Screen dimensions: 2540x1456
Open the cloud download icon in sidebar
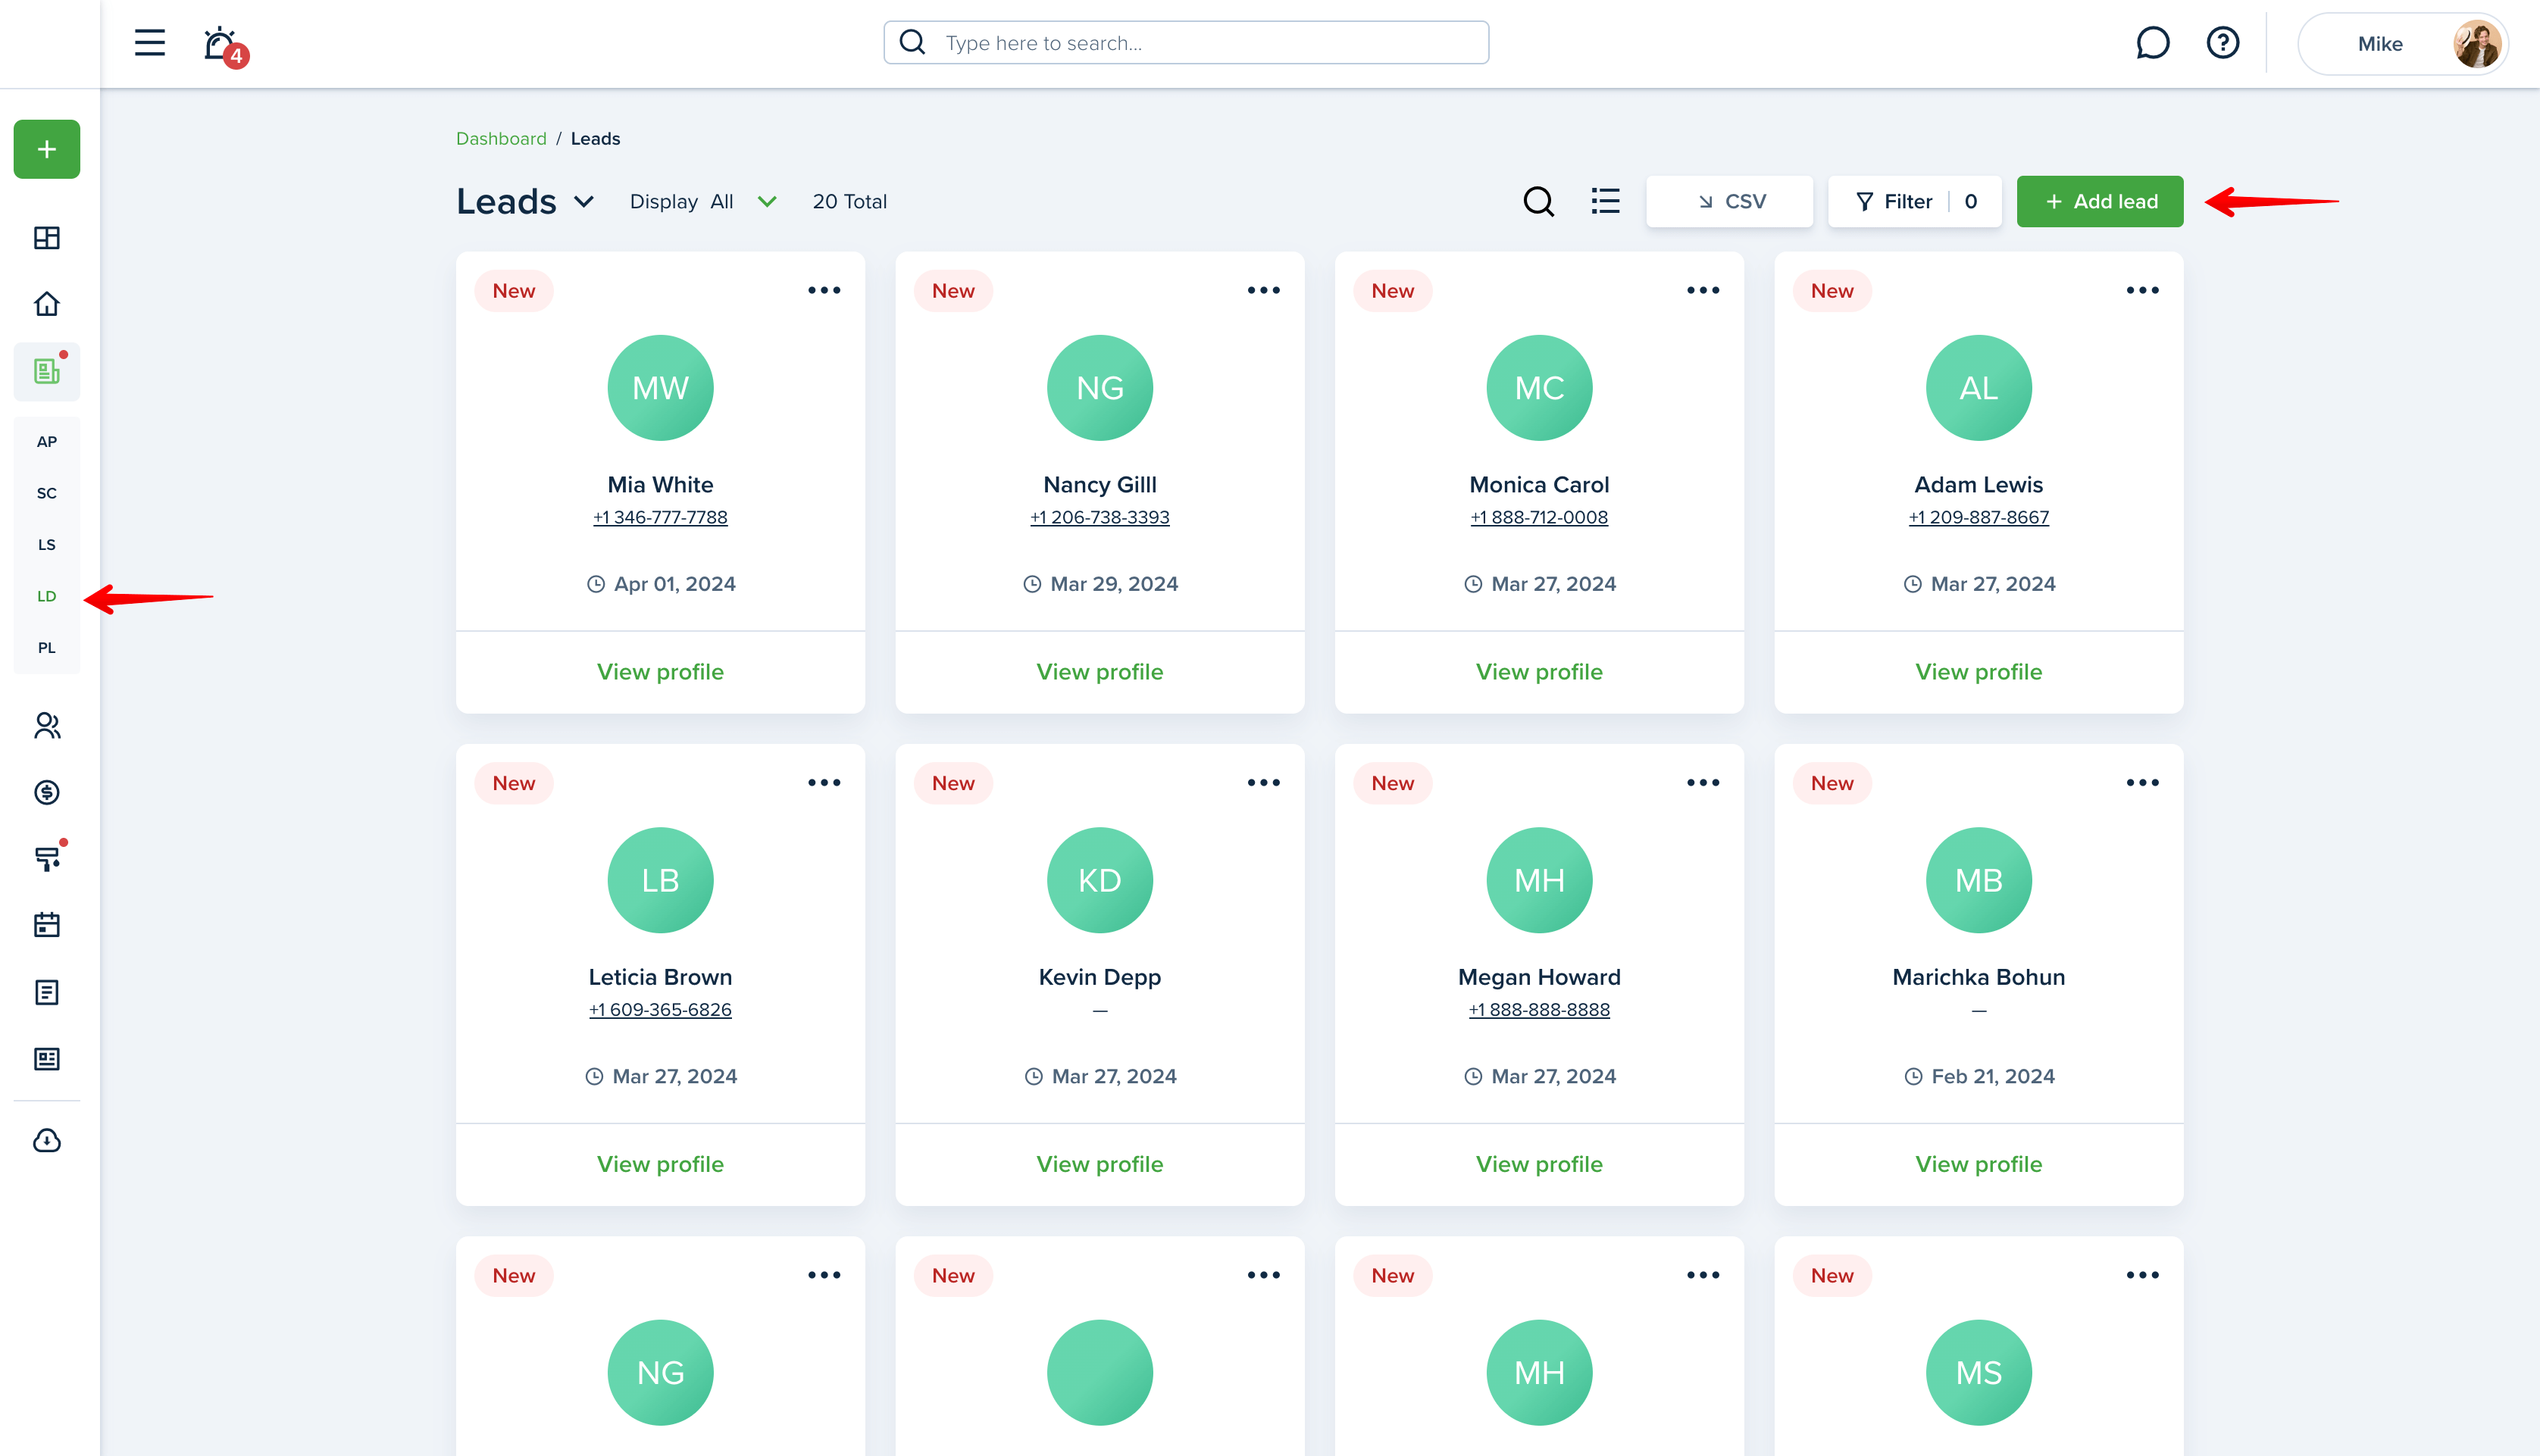(47, 1141)
